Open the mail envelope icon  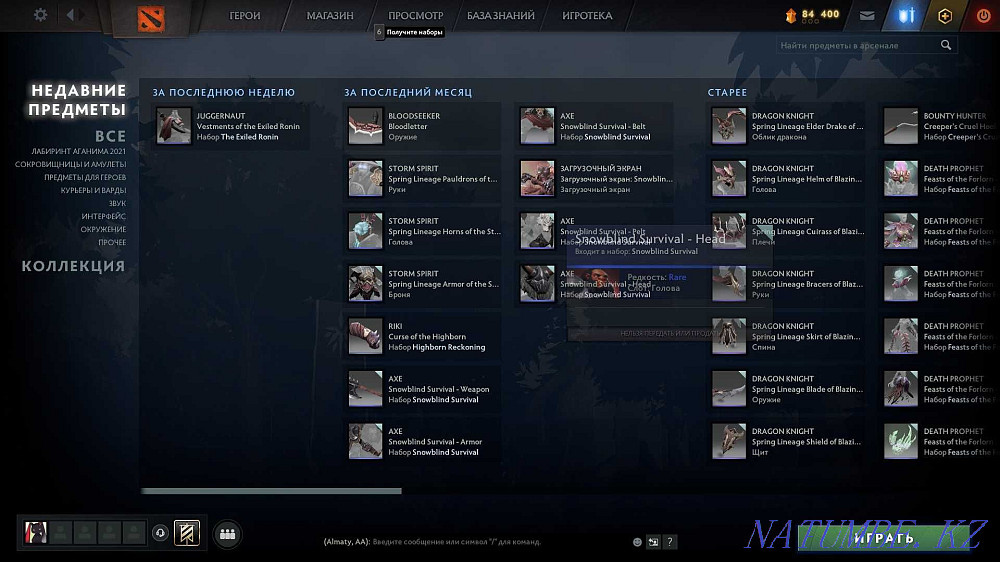coord(866,16)
